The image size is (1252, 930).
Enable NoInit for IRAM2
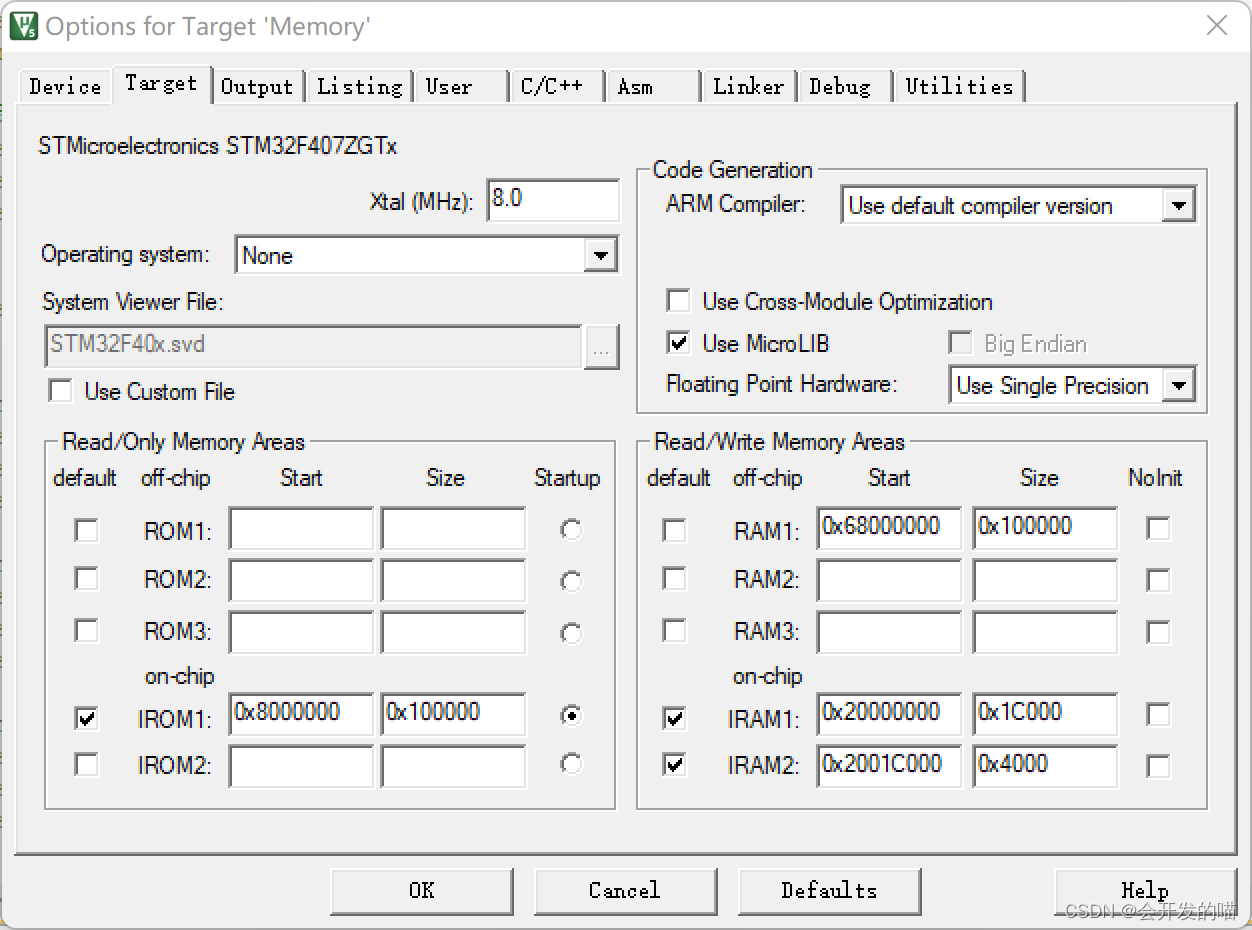coord(1158,767)
